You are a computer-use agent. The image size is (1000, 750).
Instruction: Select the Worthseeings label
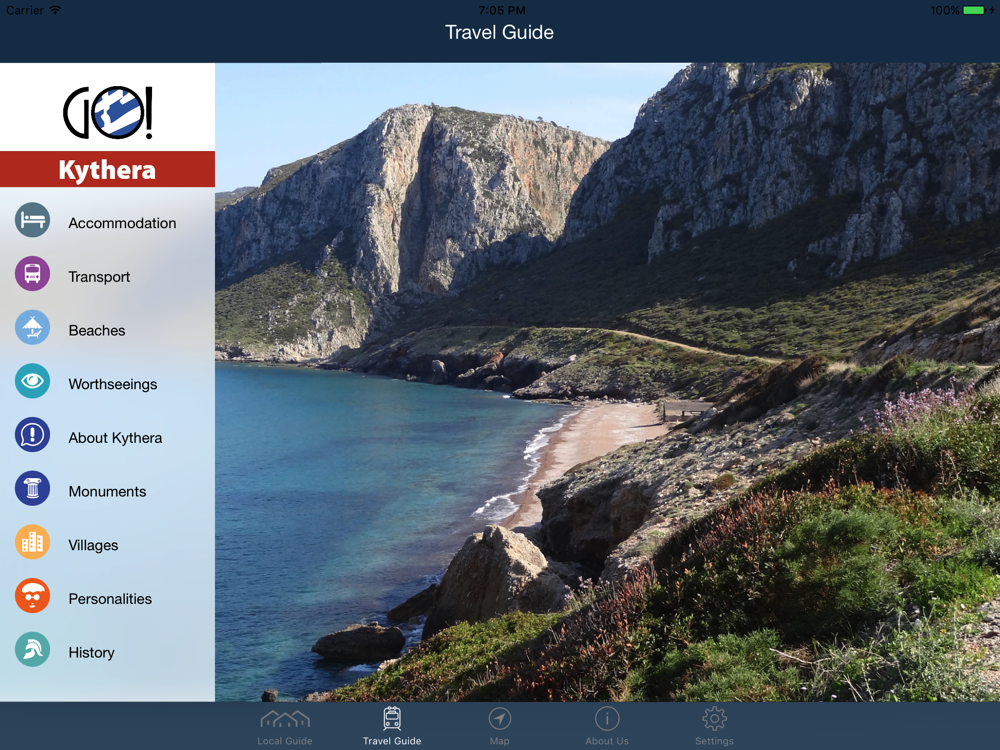(113, 384)
